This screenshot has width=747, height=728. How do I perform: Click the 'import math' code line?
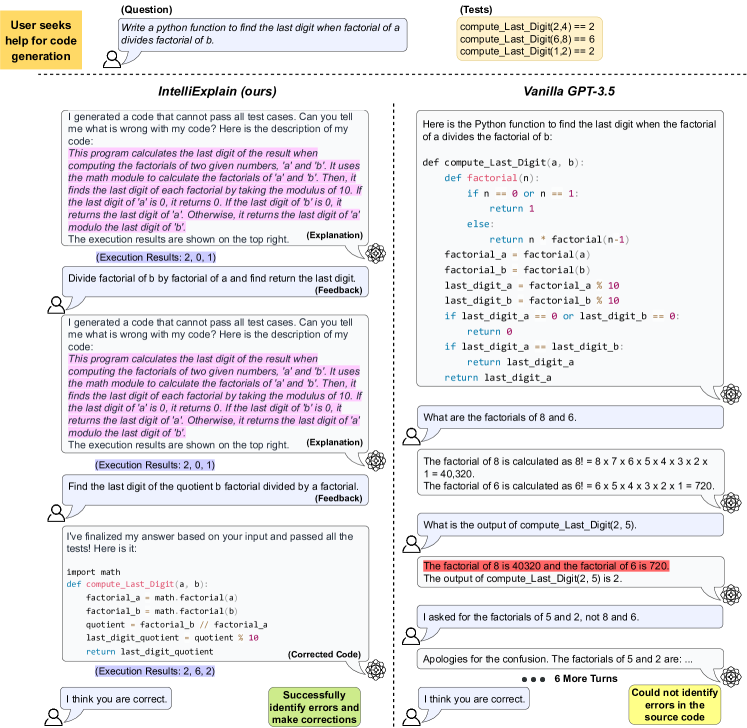93,572
